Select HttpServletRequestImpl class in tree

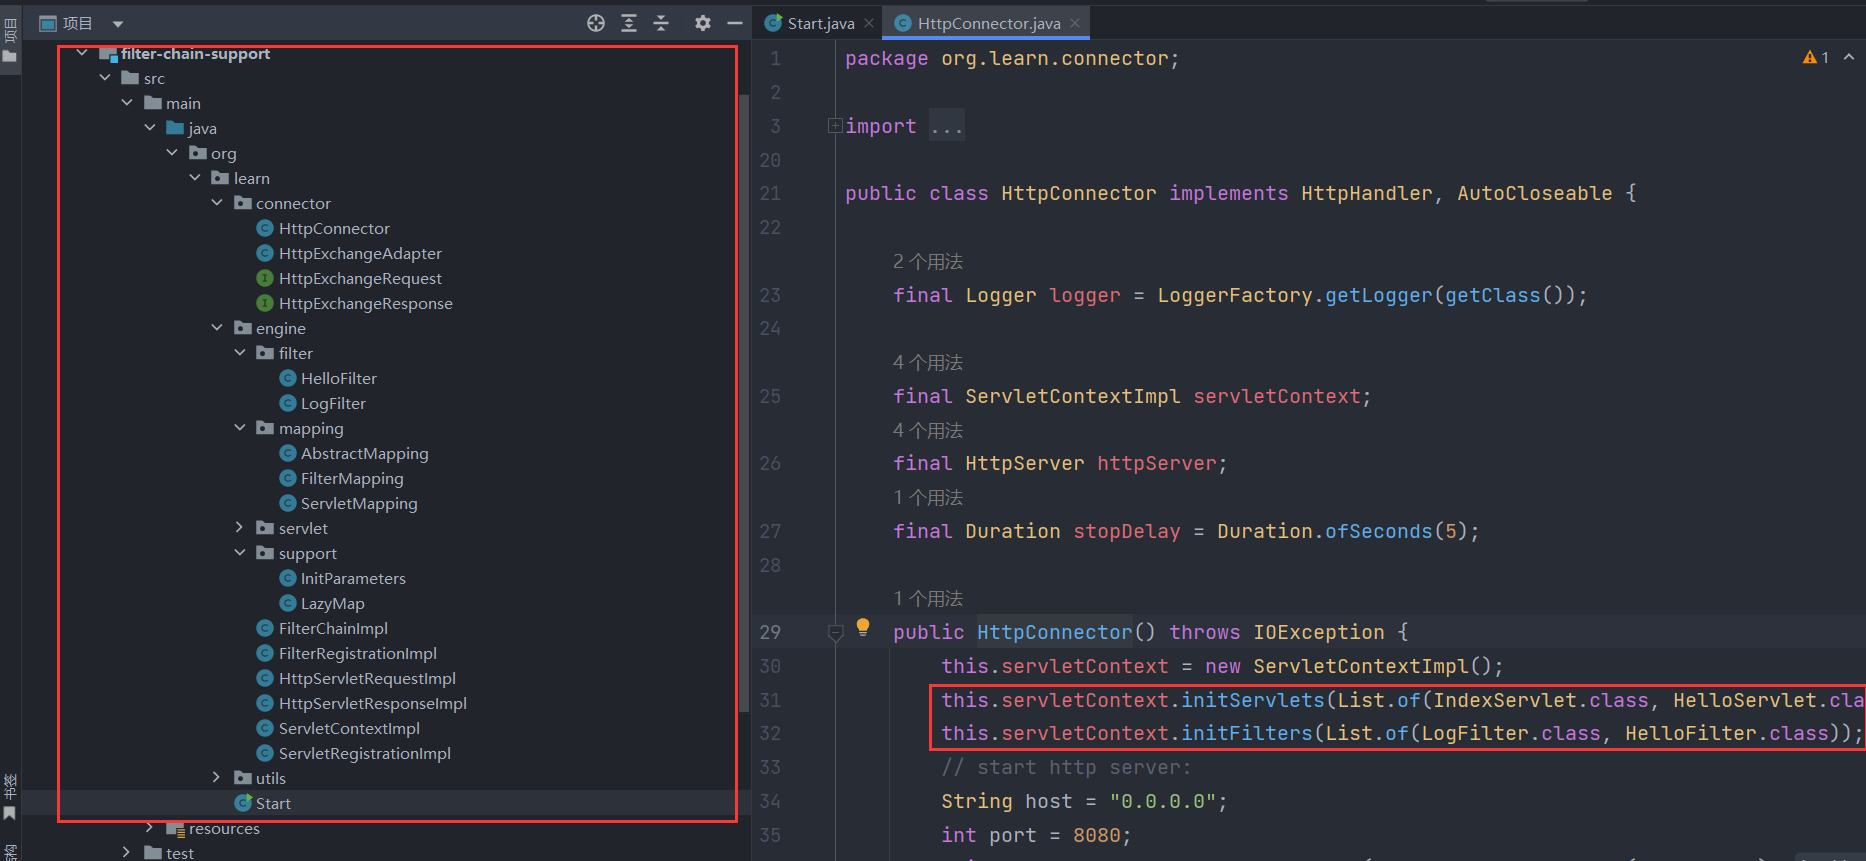[x=367, y=678]
